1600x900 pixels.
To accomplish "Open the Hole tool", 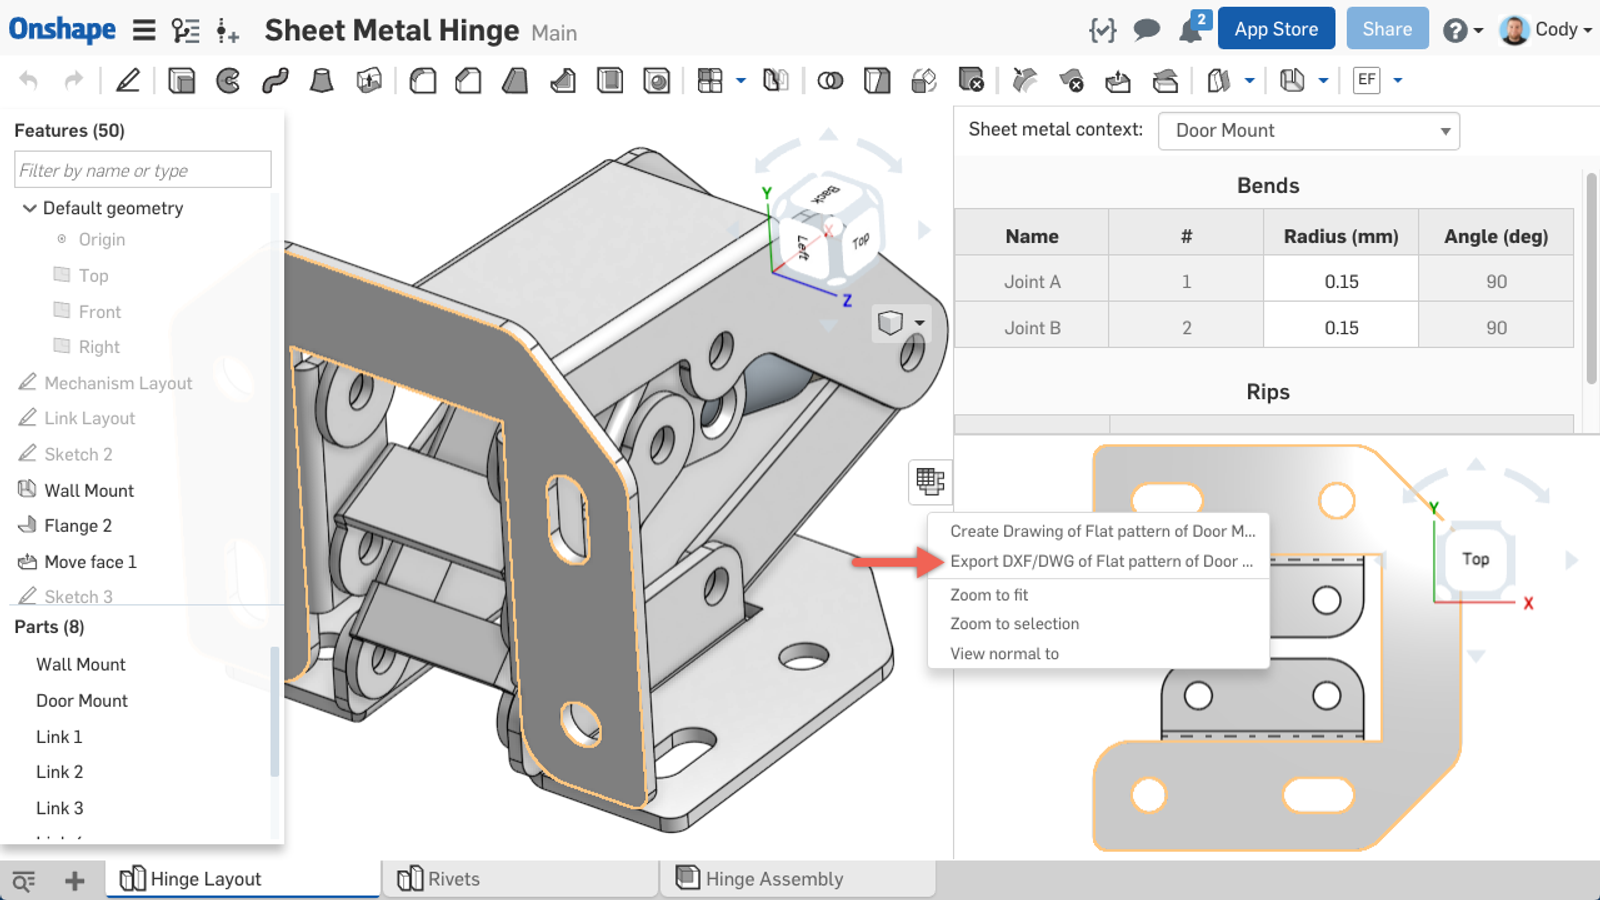I will coord(658,80).
